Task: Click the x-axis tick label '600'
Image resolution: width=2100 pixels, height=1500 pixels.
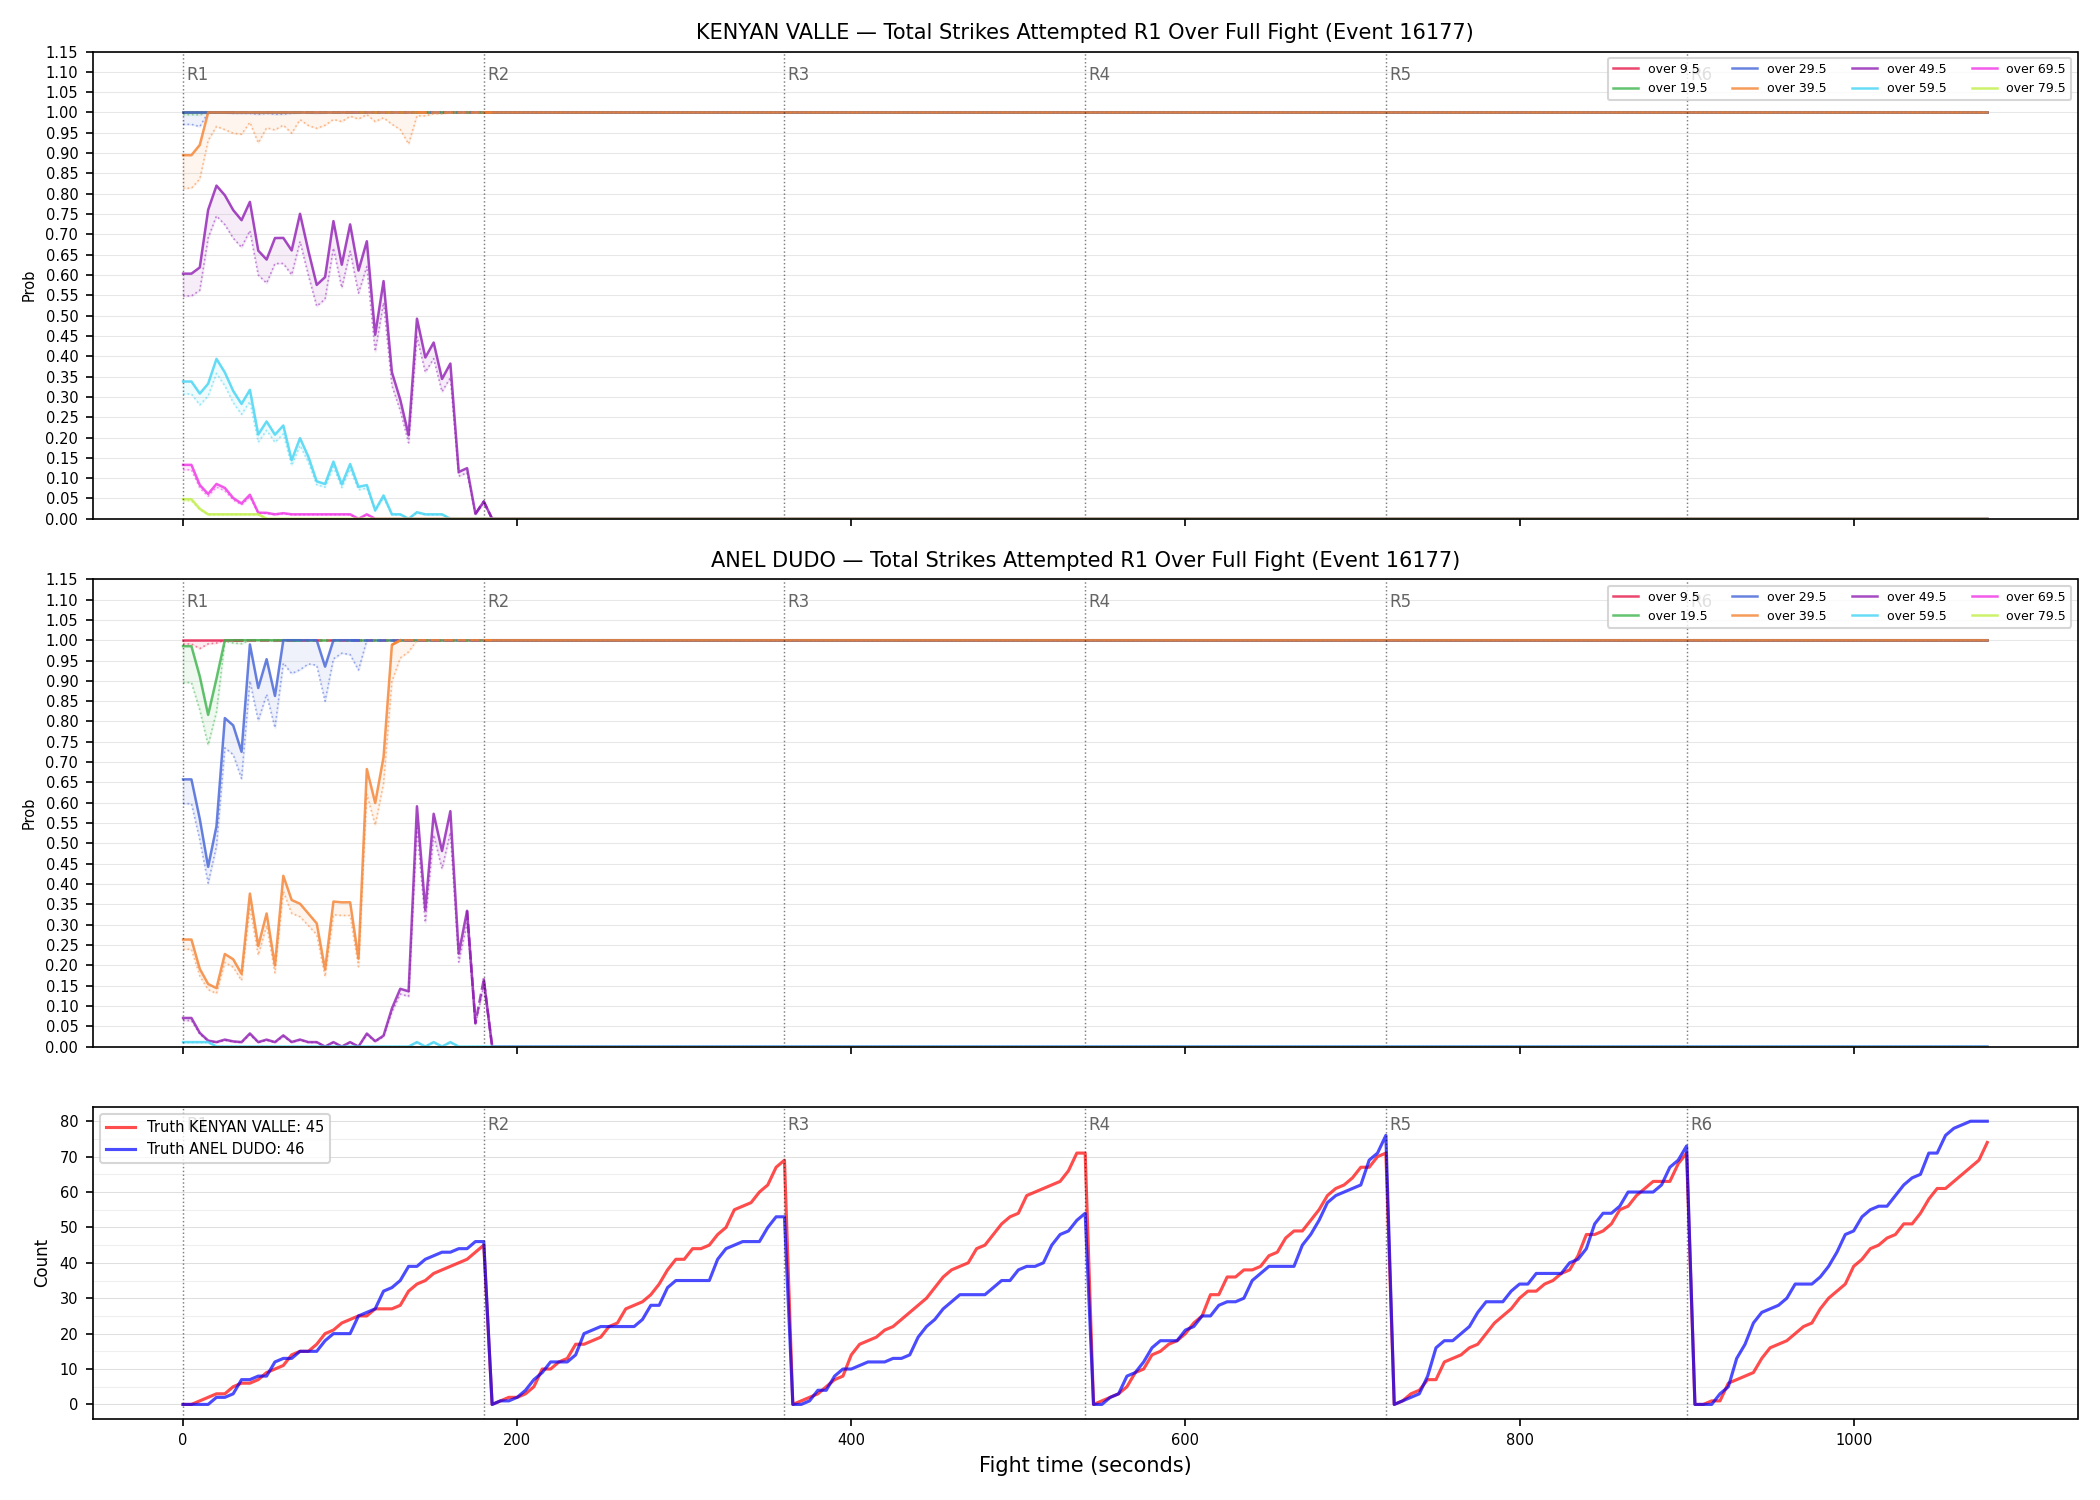Action: [1185, 1440]
